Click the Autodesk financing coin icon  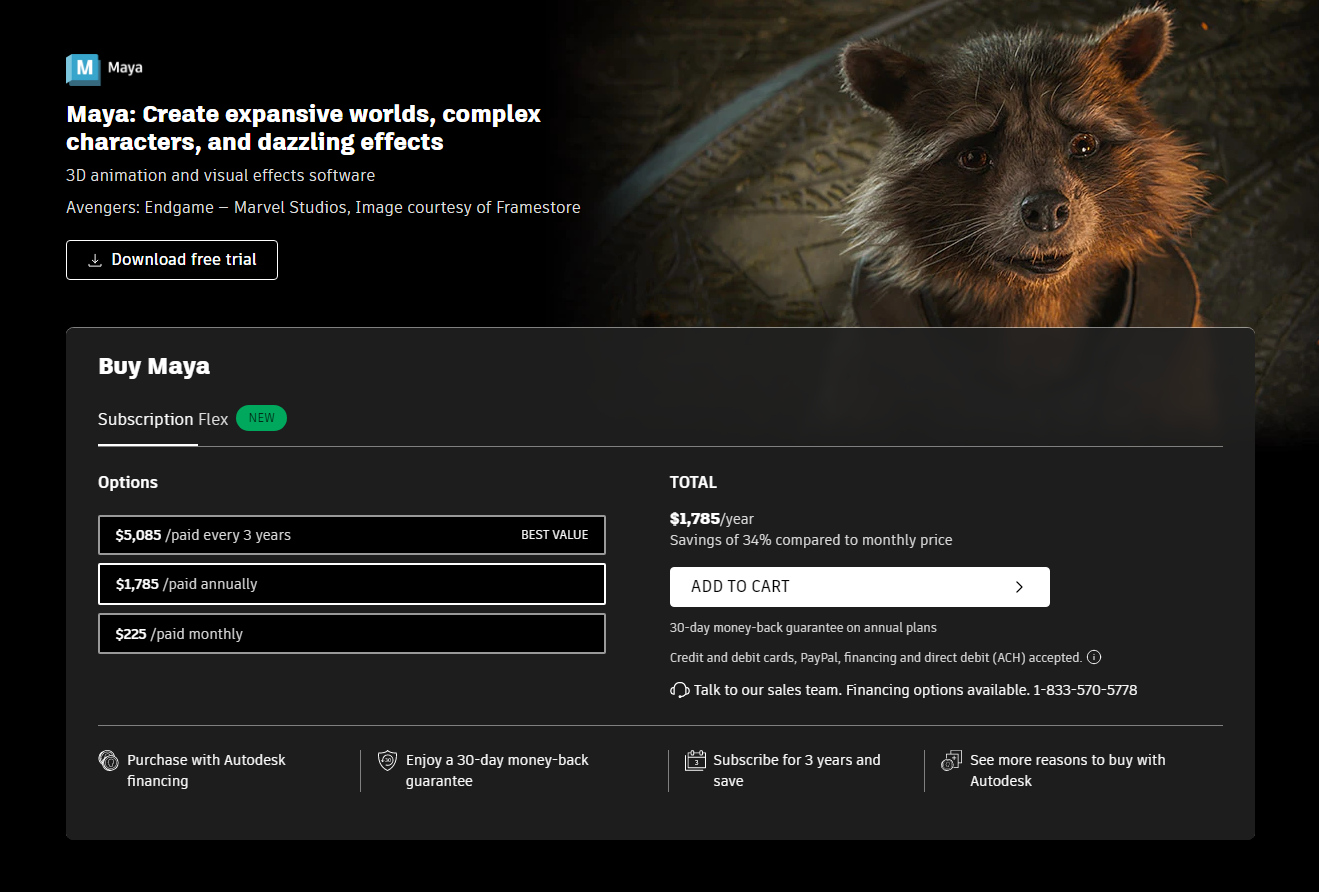108,761
